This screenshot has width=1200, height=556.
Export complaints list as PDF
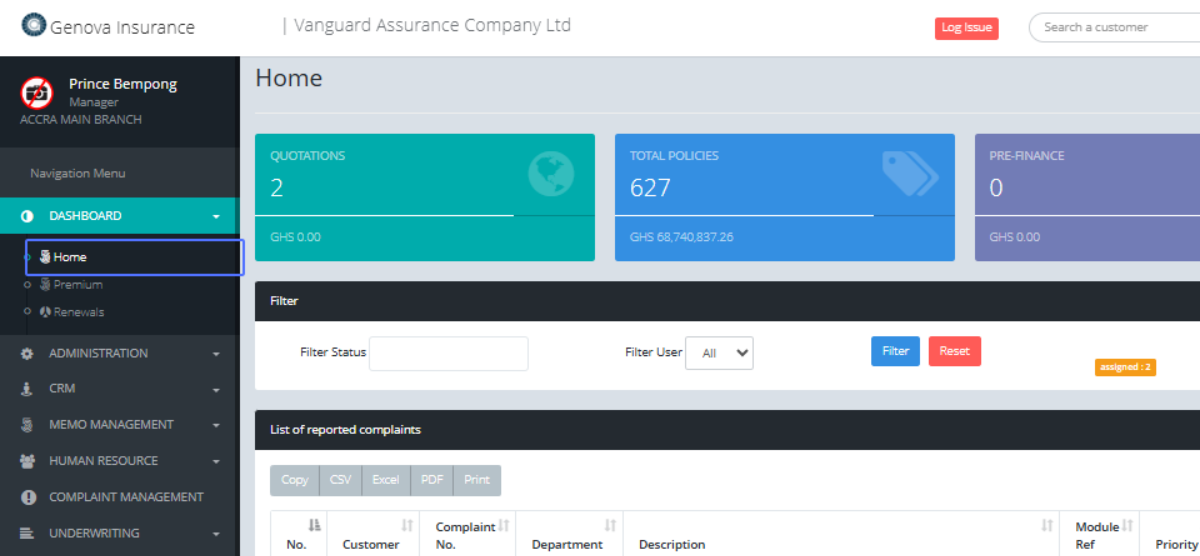coord(432,480)
